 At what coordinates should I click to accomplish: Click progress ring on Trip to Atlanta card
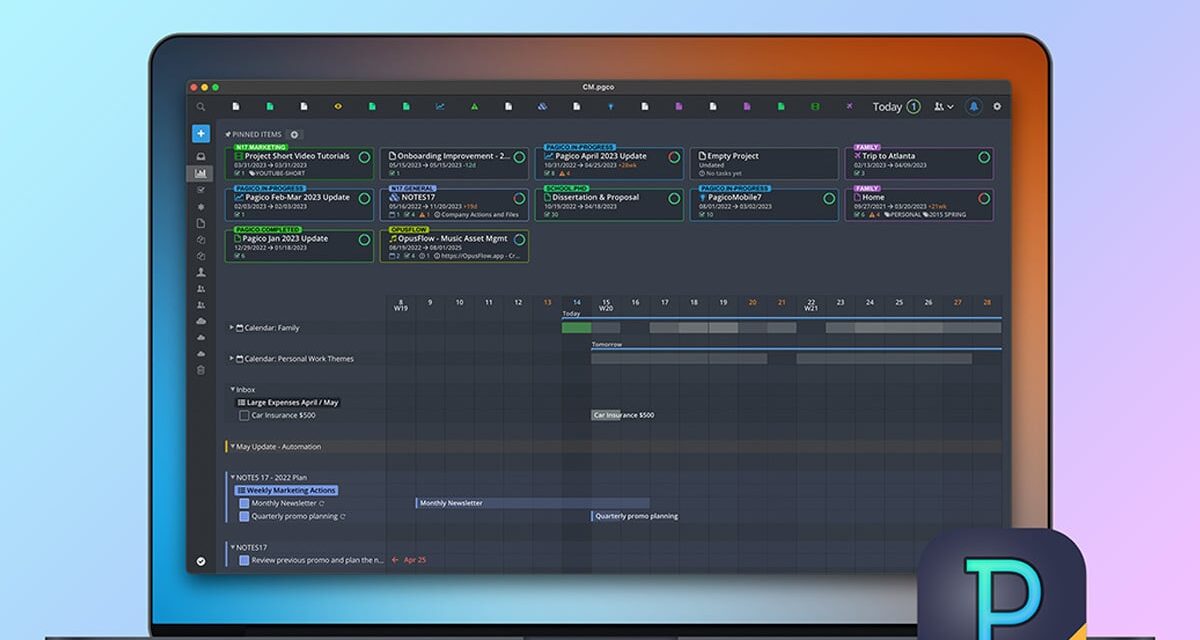984,158
